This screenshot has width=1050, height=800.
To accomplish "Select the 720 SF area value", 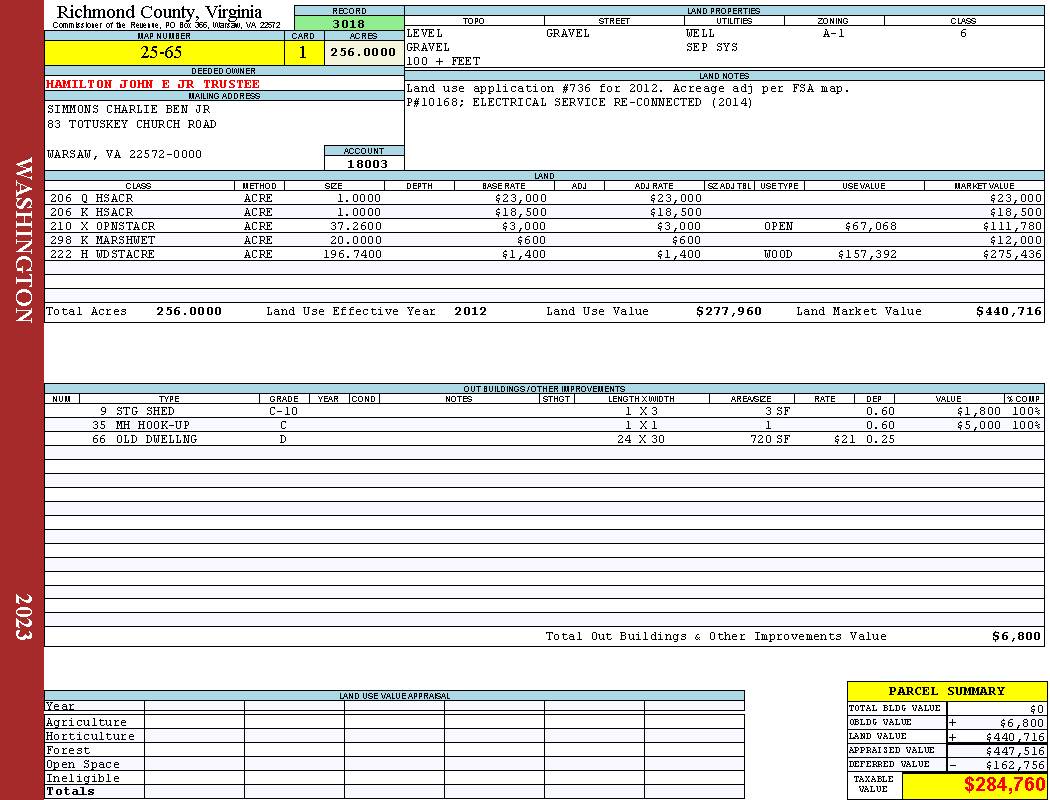I will tap(769, 440).
